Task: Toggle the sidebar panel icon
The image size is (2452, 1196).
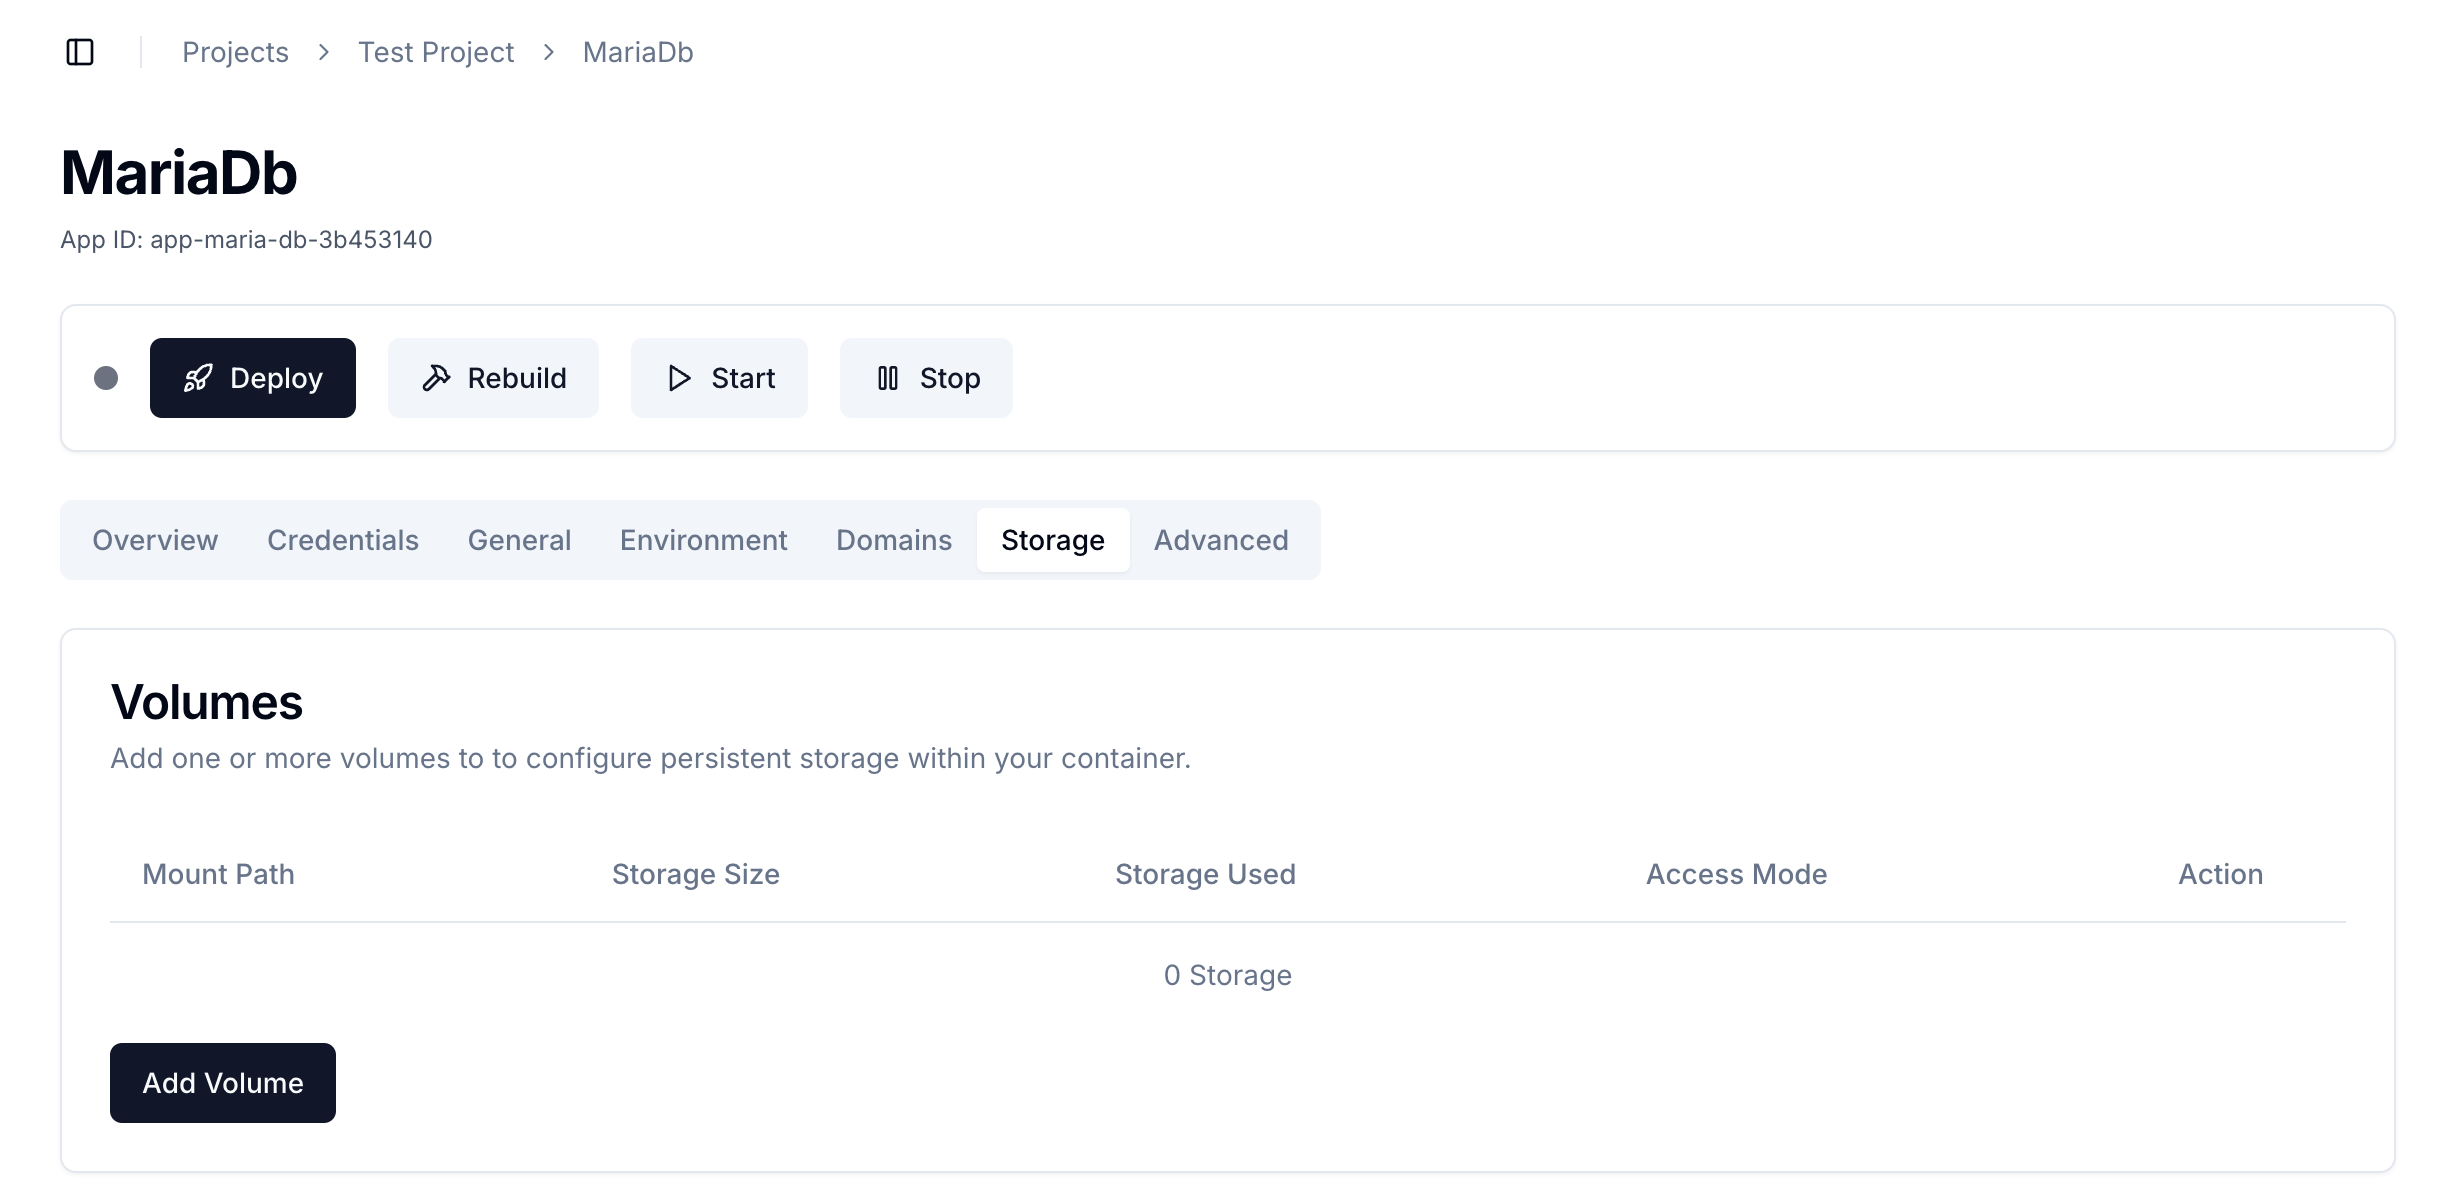Action: (80, 52)
